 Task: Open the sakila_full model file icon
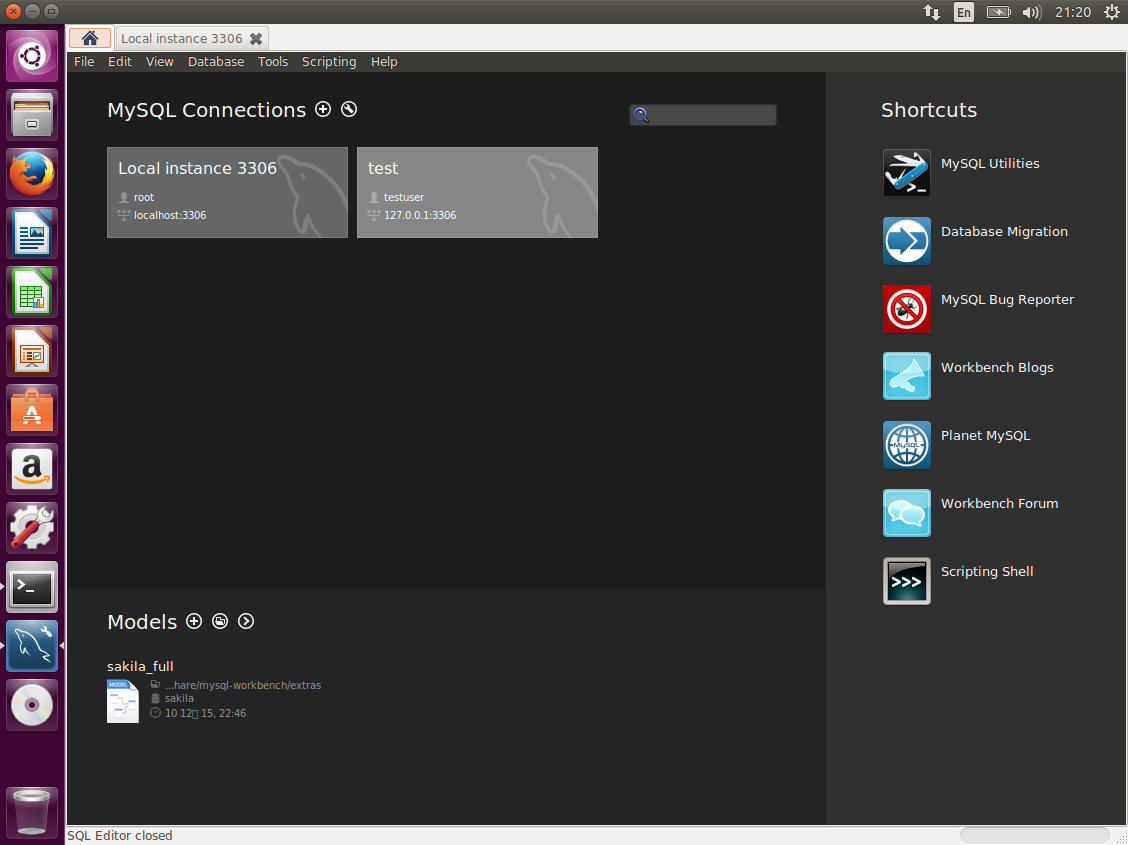[x=122, y=701]
